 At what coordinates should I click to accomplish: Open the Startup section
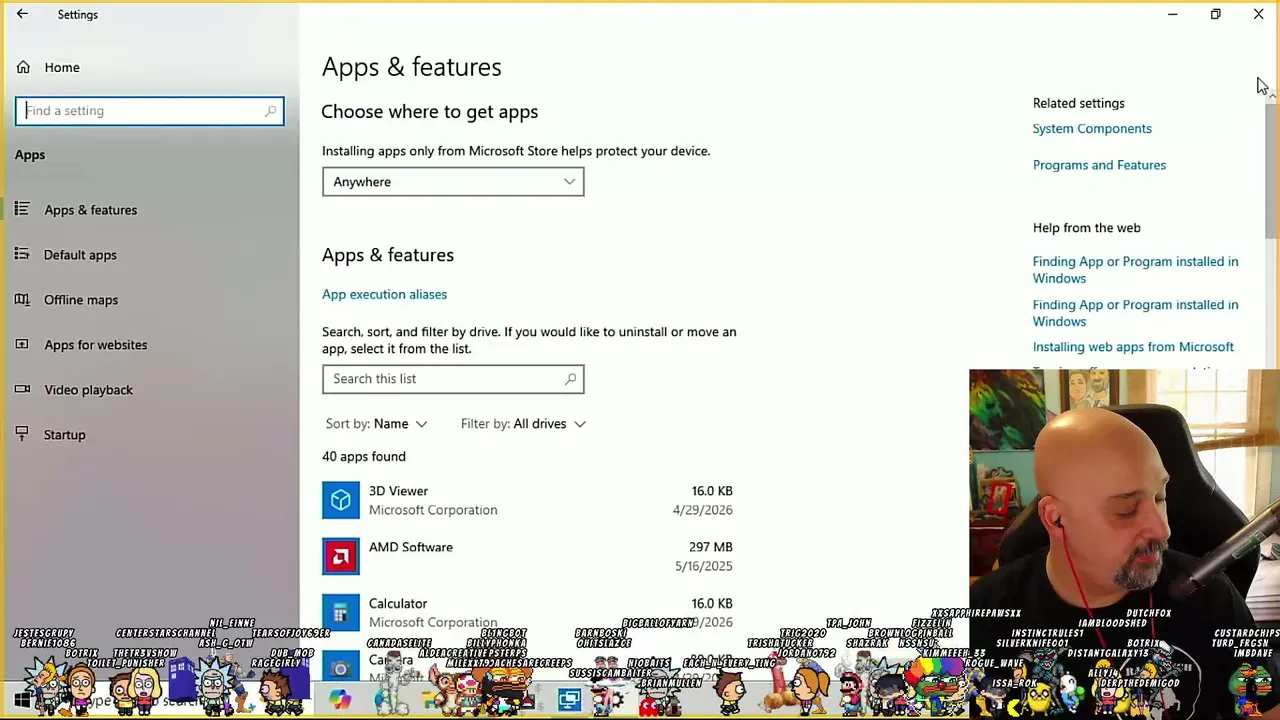pos(64,435)
